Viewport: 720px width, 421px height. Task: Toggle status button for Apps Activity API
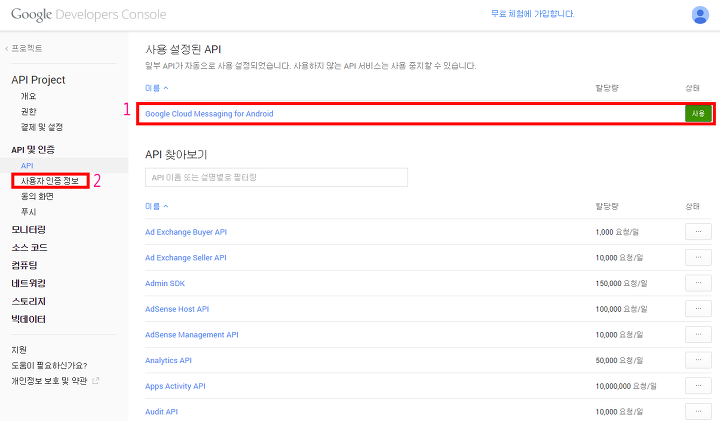[x=698, y=386]
